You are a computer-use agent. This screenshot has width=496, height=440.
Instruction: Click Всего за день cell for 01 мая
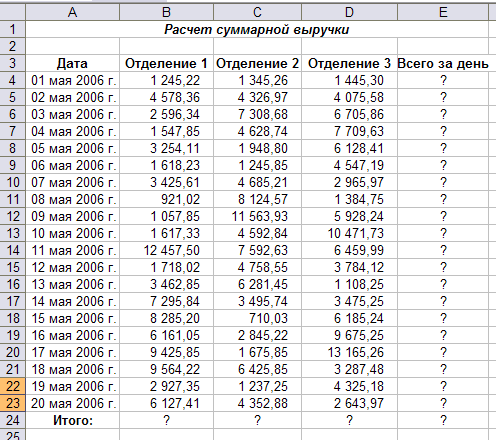[443, 80]
